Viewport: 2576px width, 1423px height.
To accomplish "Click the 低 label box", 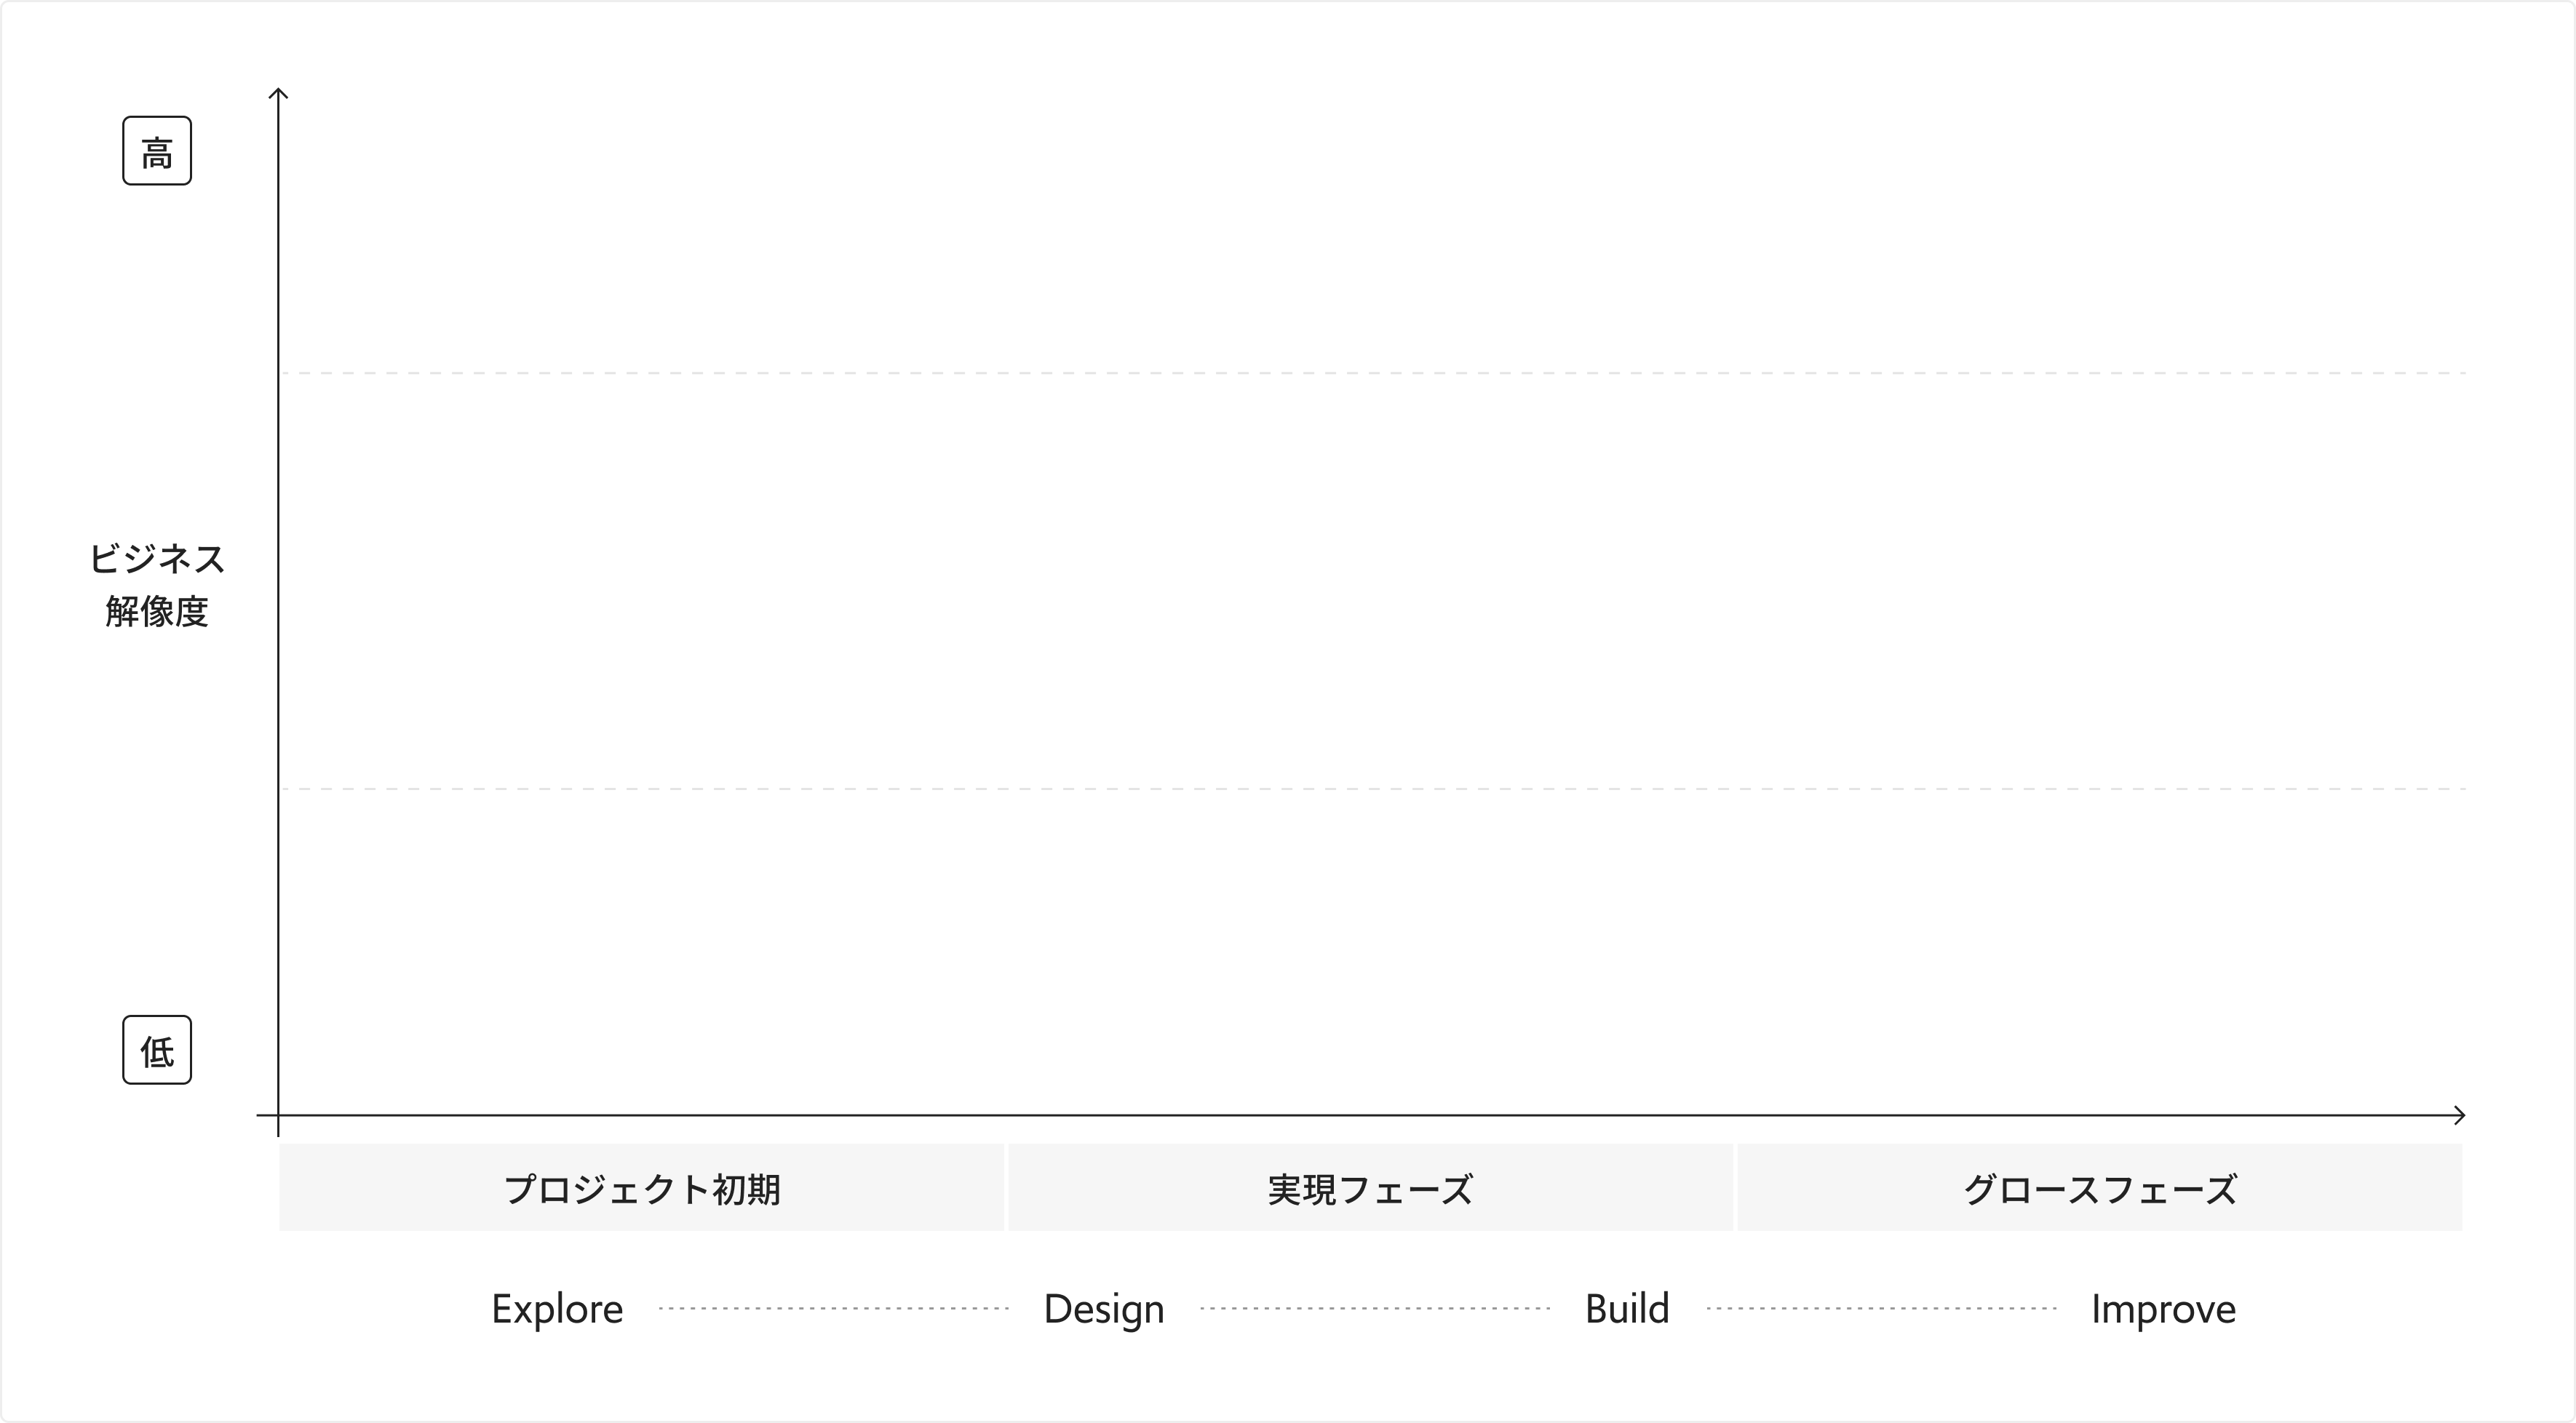I will tap(157, 1050).
